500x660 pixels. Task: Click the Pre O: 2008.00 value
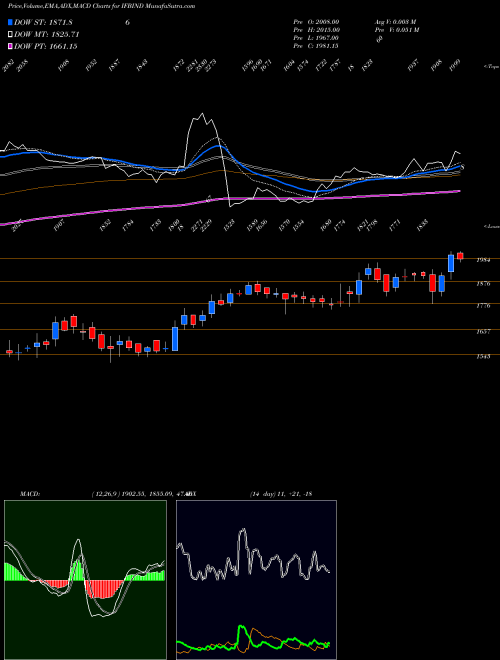tap(316, 22)
